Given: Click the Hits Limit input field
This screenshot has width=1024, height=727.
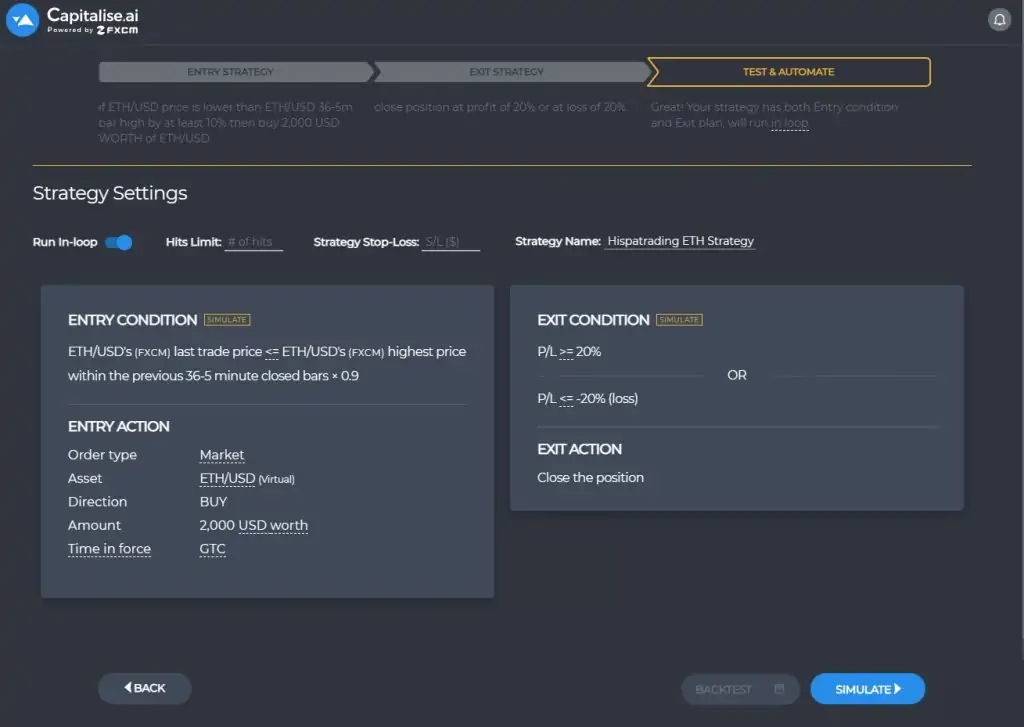Looking at the screenshot, I should pyautogui.click(x=253, y=242).
